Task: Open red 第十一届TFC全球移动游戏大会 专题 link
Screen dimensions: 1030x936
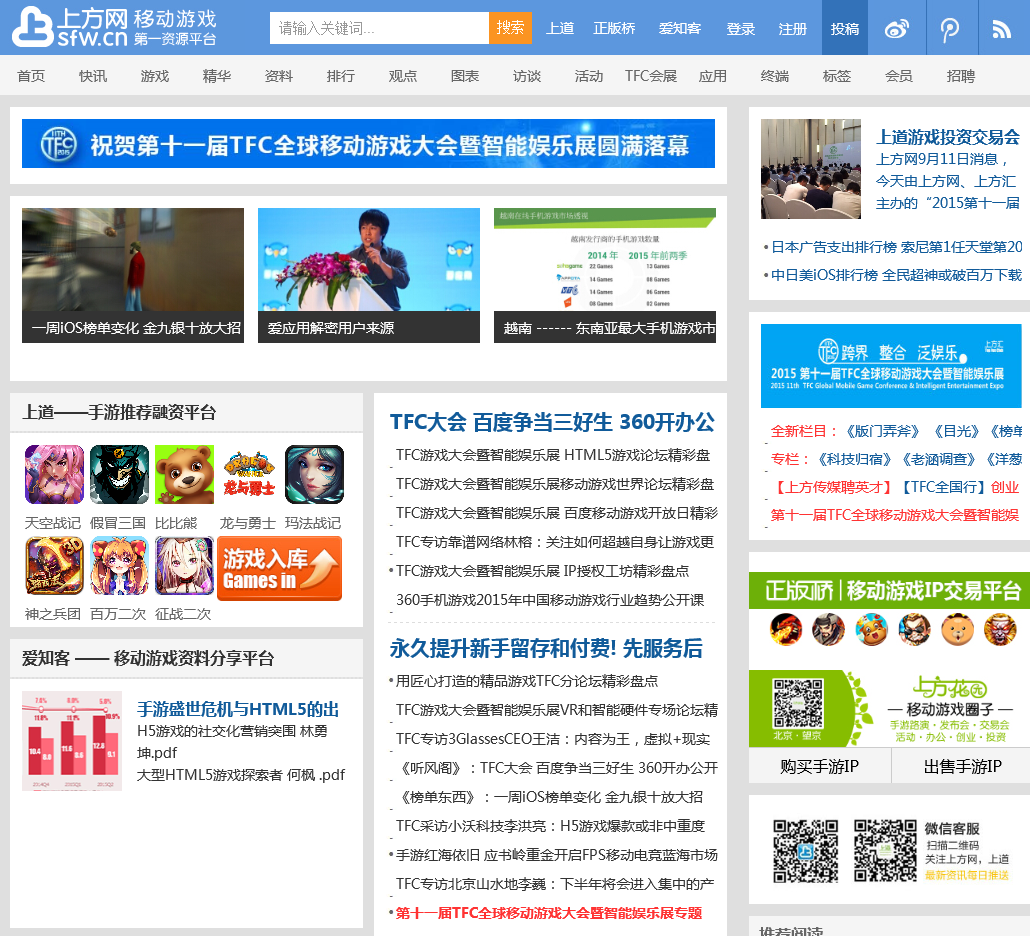Action: coord(549,912)
